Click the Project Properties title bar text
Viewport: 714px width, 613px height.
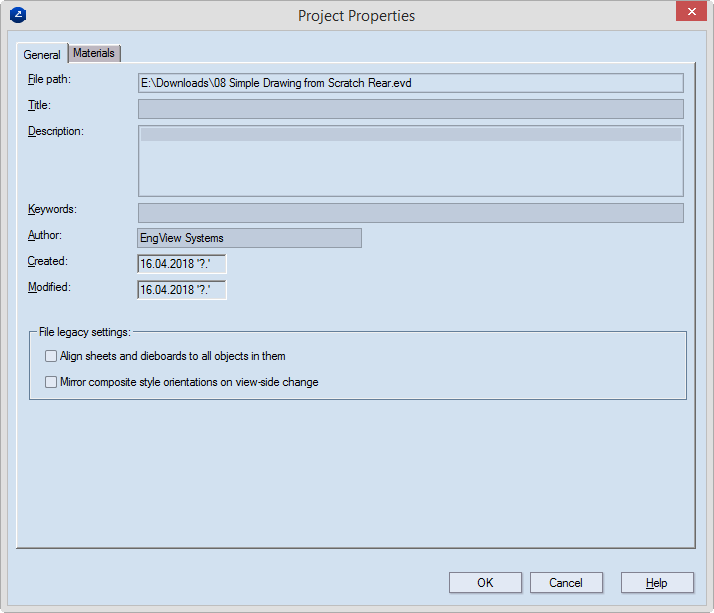[x=356, y=15]
